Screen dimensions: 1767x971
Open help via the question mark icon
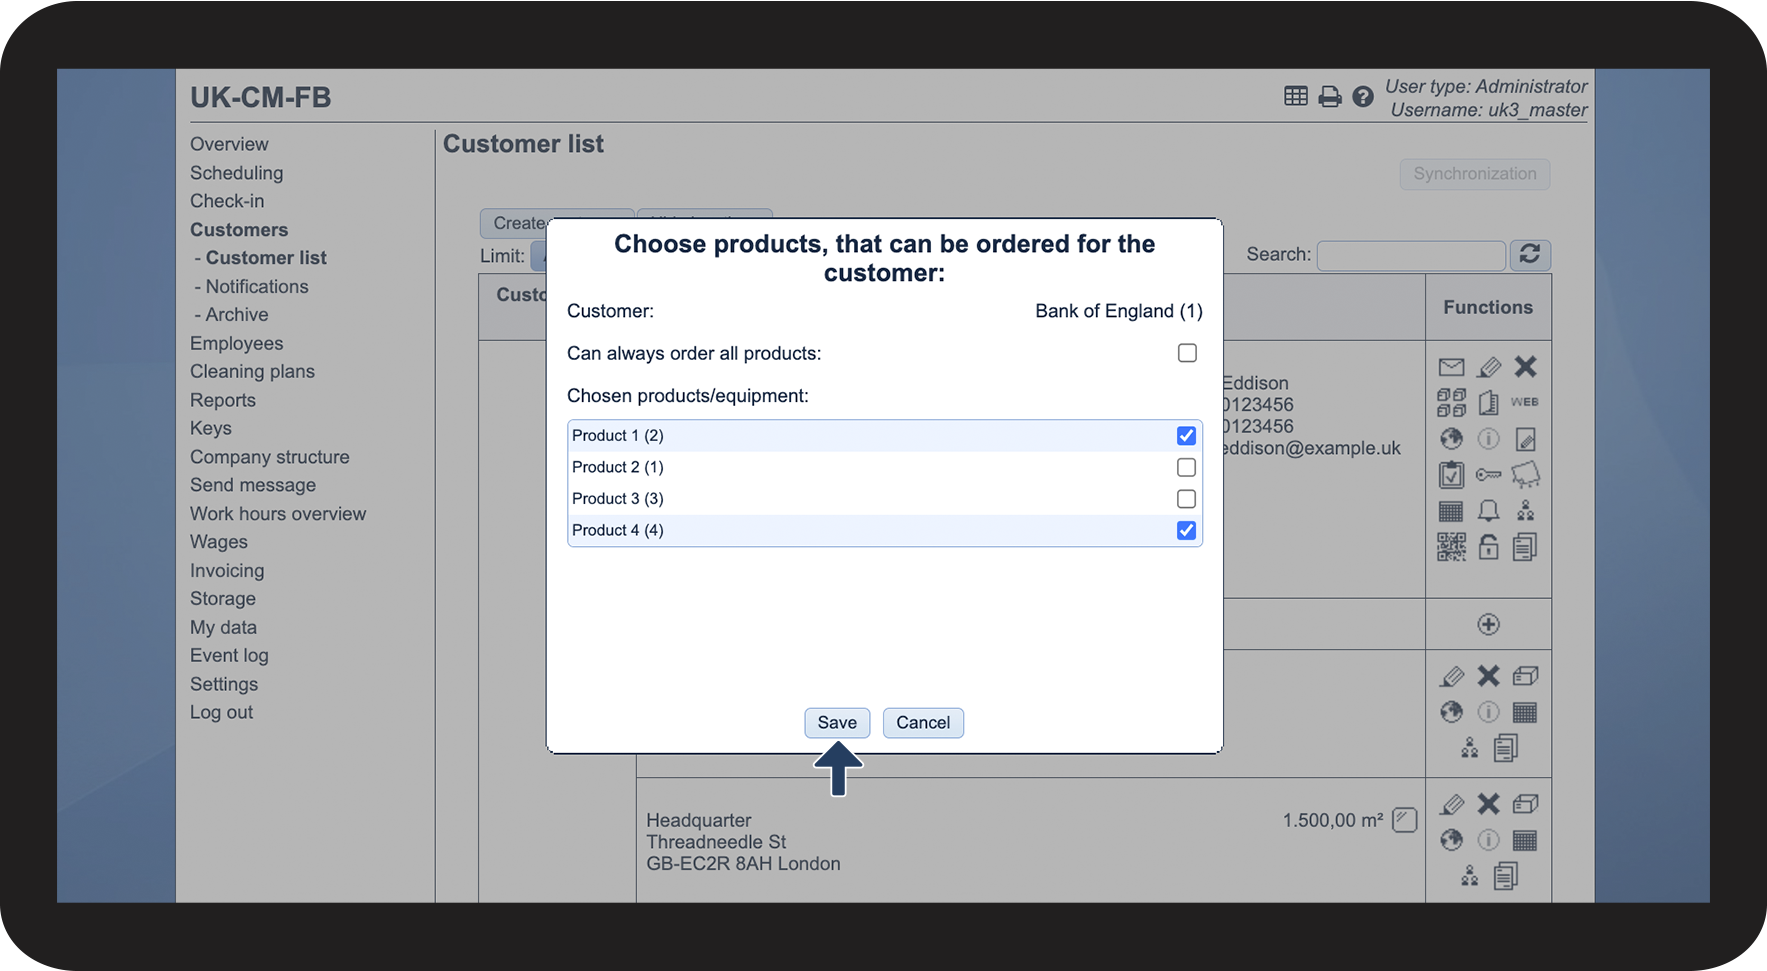click(1363, 97)
